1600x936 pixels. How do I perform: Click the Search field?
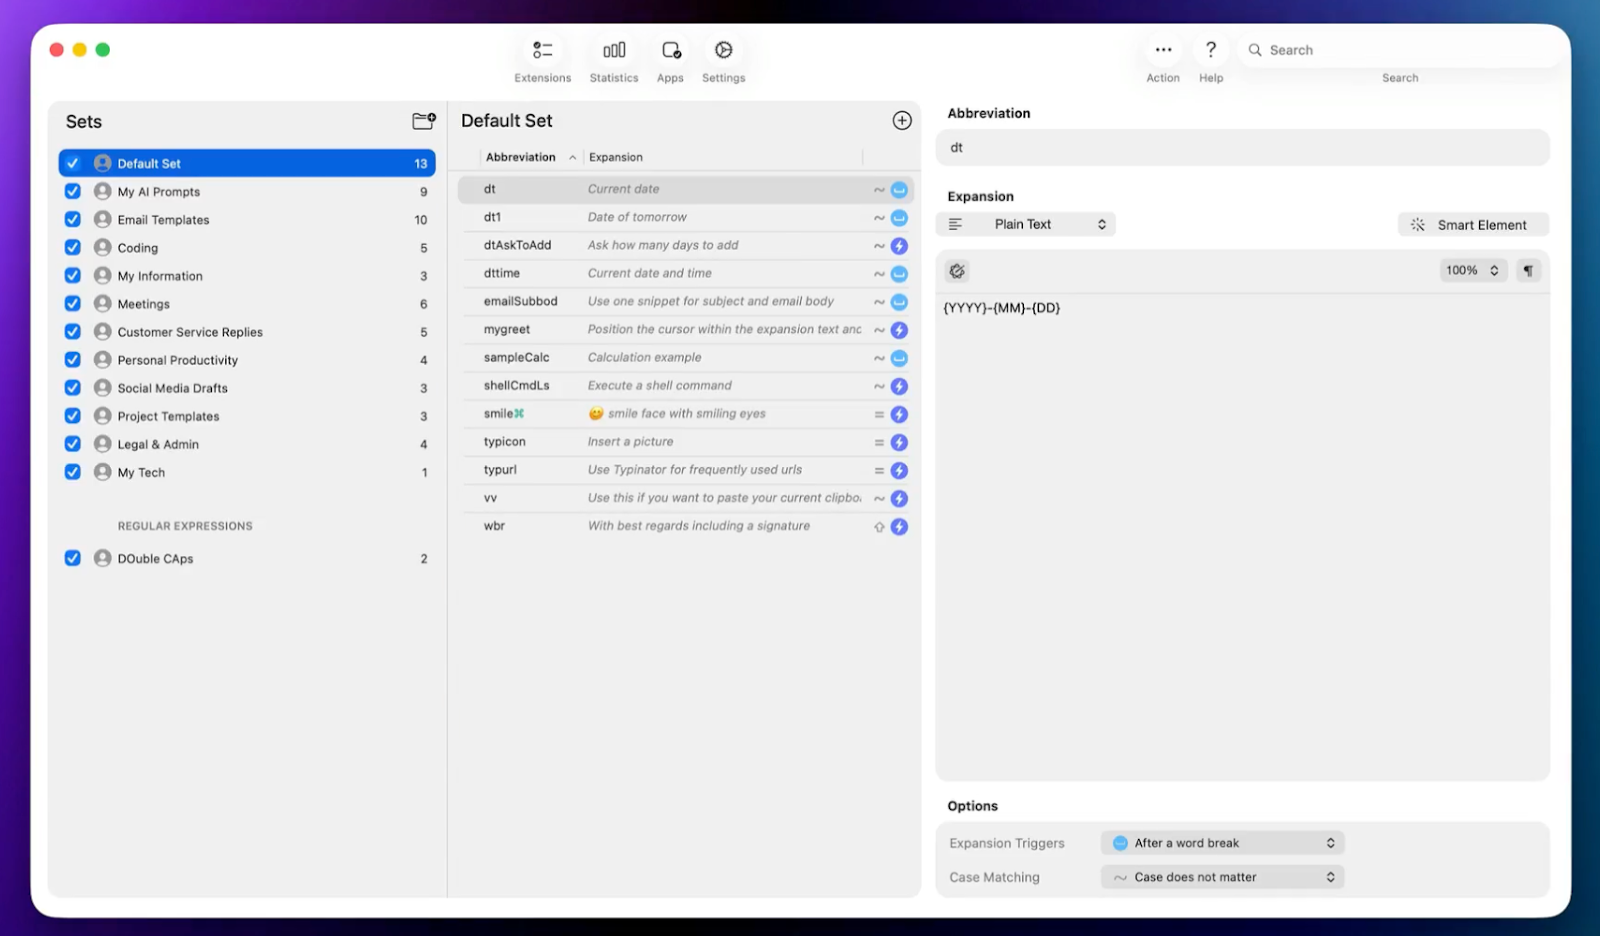pos(1400,50)
